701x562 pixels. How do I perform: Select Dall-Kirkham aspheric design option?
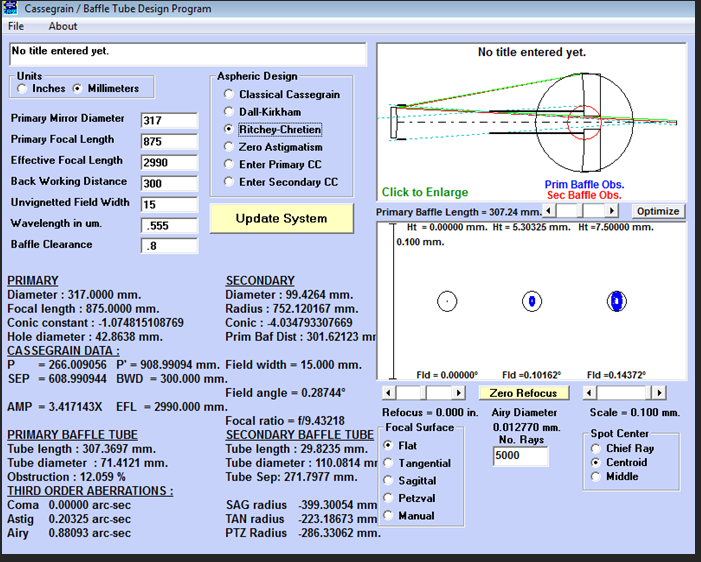pyautogui.click(x=229, y=112)
